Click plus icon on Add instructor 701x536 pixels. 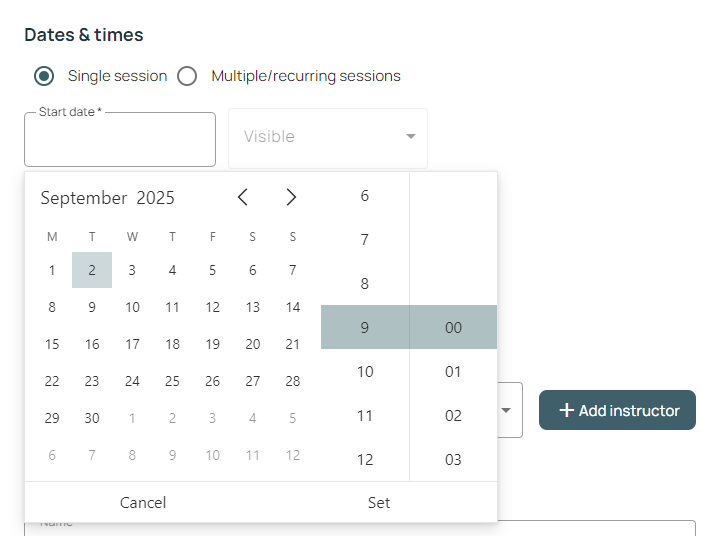pos(566,410)
